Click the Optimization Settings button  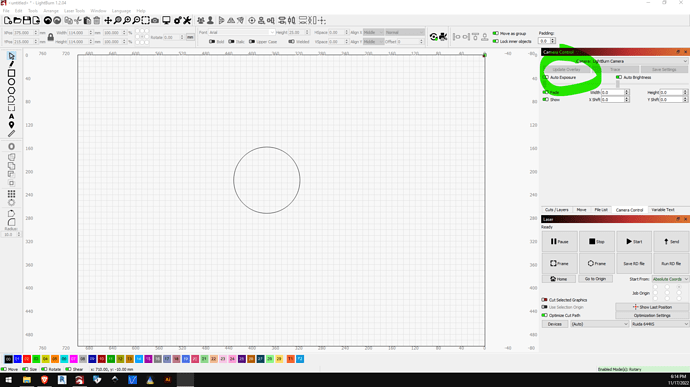[x=652, y=316]
